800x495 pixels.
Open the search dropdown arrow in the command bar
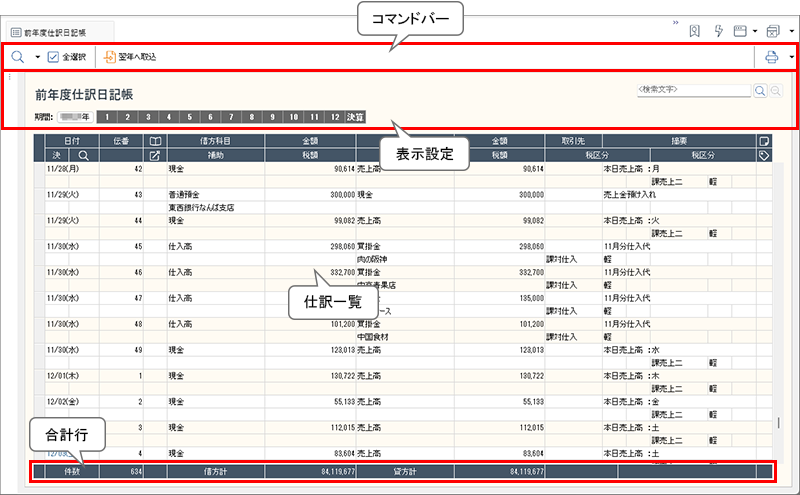[x=37, y=57]
